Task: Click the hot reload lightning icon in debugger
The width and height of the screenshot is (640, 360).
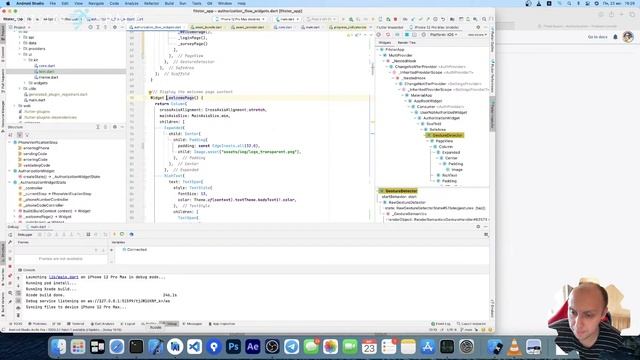Action: pyautogui.click(x=114, y=234)
